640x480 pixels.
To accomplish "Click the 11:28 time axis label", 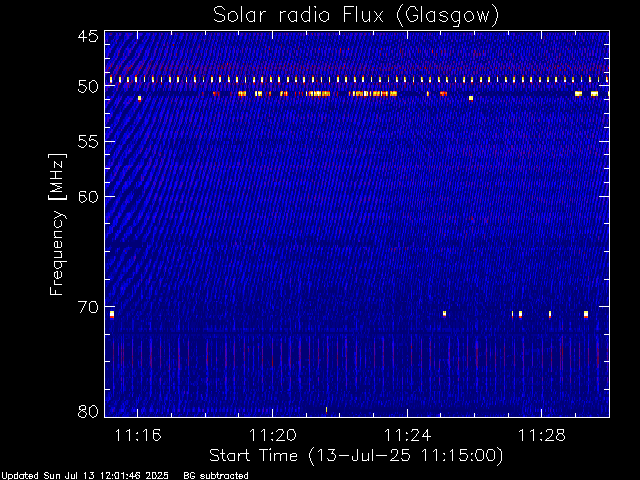I will (x=542, y=436).
